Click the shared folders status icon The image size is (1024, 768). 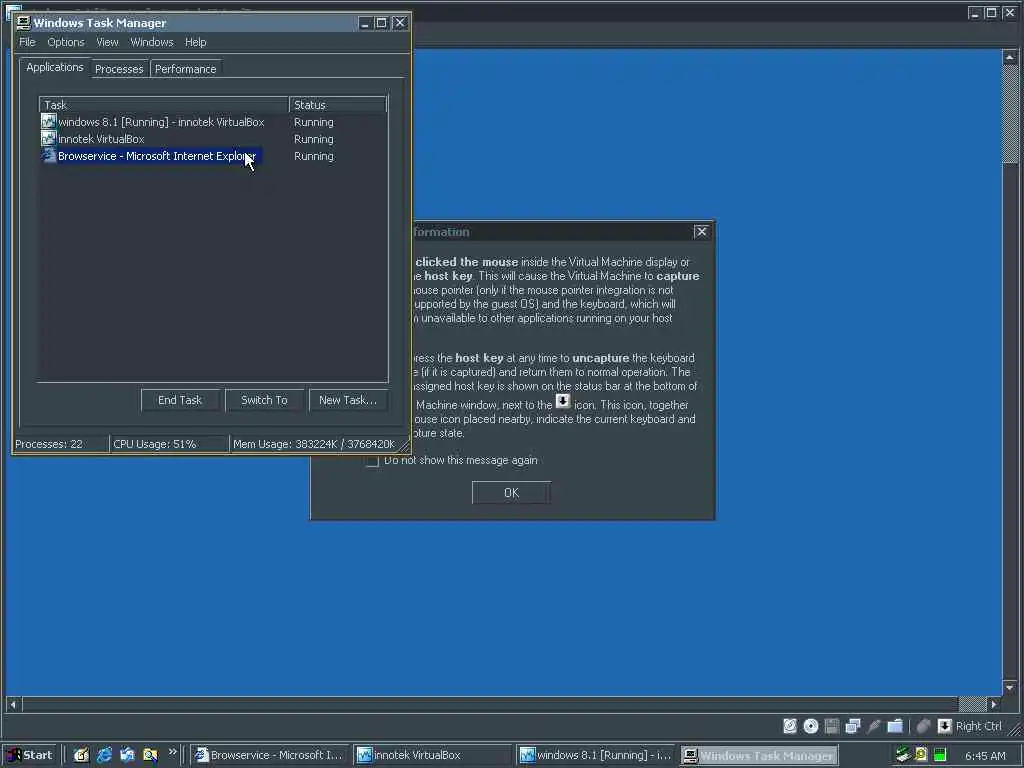[x=895, y=726]
